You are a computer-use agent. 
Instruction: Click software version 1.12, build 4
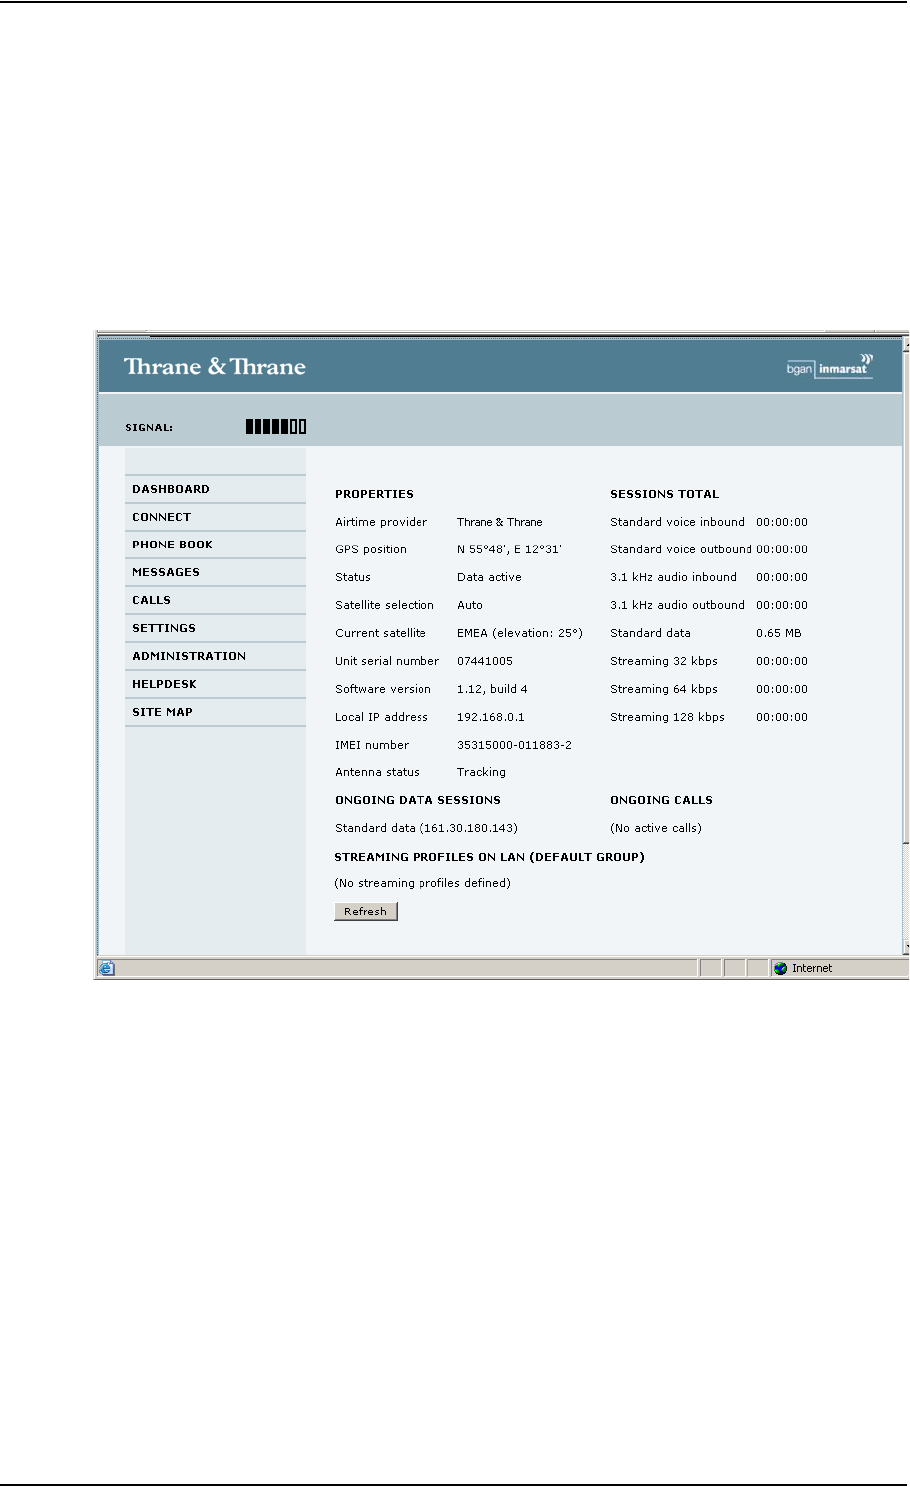coord(492,689)
